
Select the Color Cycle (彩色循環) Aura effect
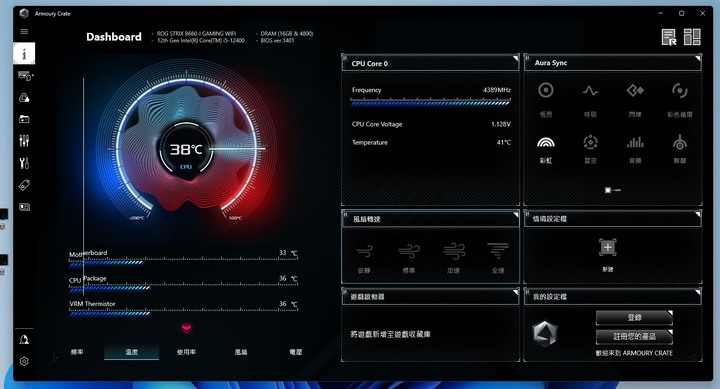tap(680, 90)
